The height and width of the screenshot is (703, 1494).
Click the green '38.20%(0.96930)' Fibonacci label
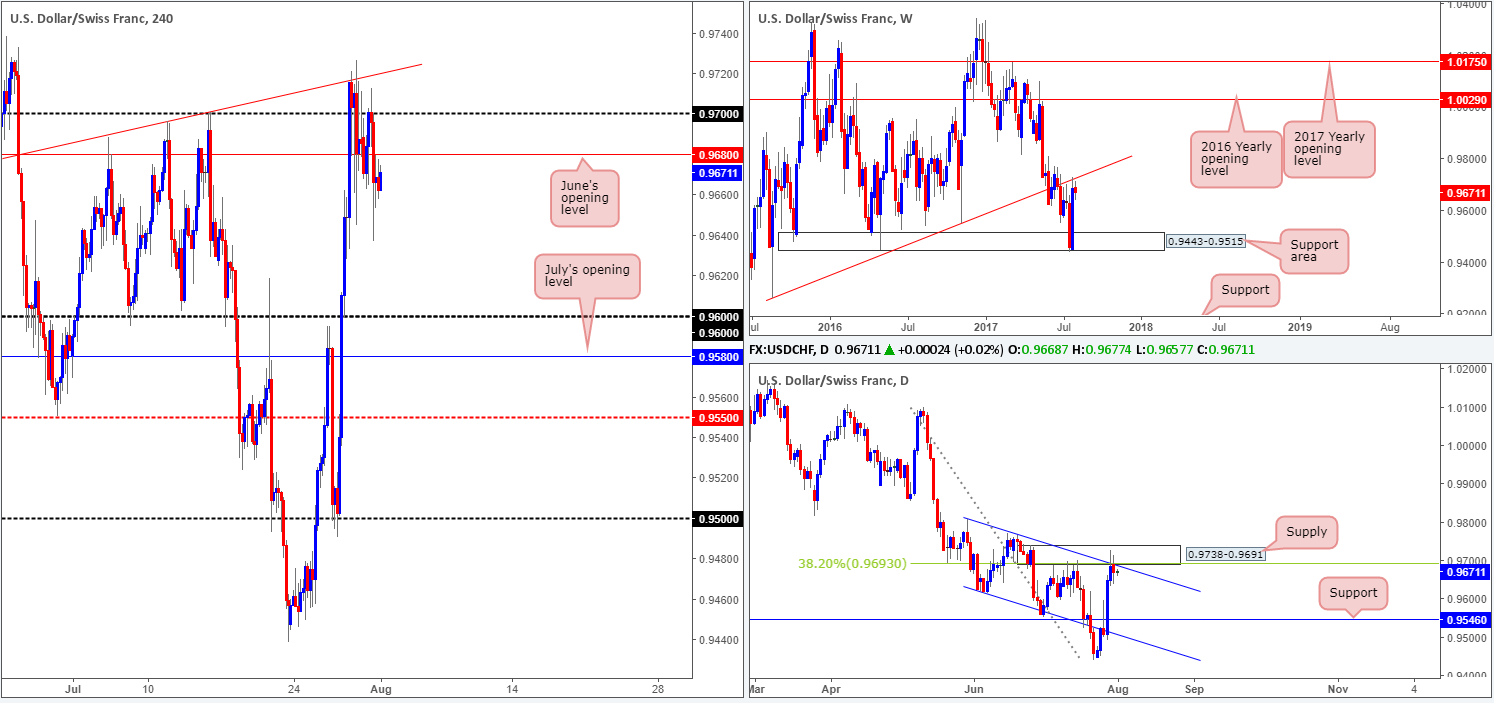pos(852,563)
